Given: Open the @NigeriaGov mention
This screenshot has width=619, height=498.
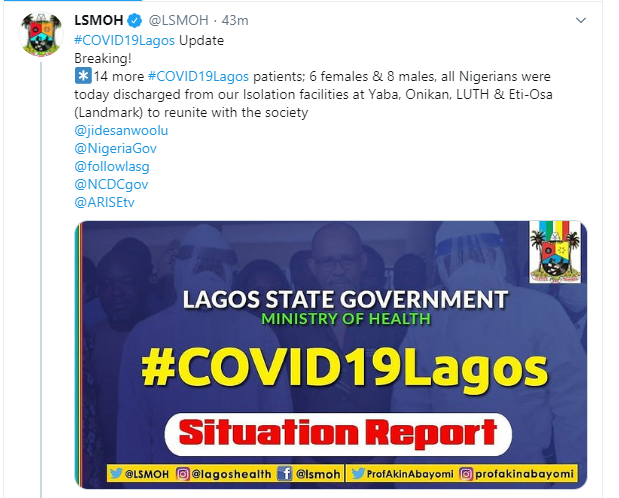Looking at the screenshot, I should [115, 148].
